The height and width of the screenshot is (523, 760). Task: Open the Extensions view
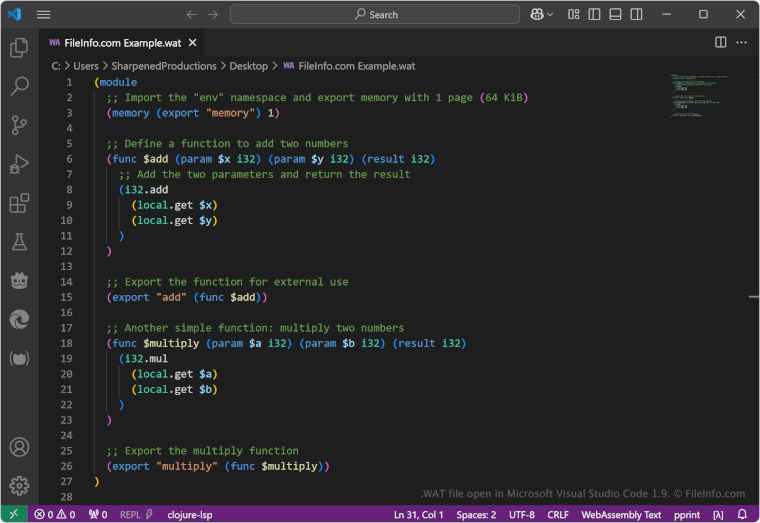pos(19,203)
